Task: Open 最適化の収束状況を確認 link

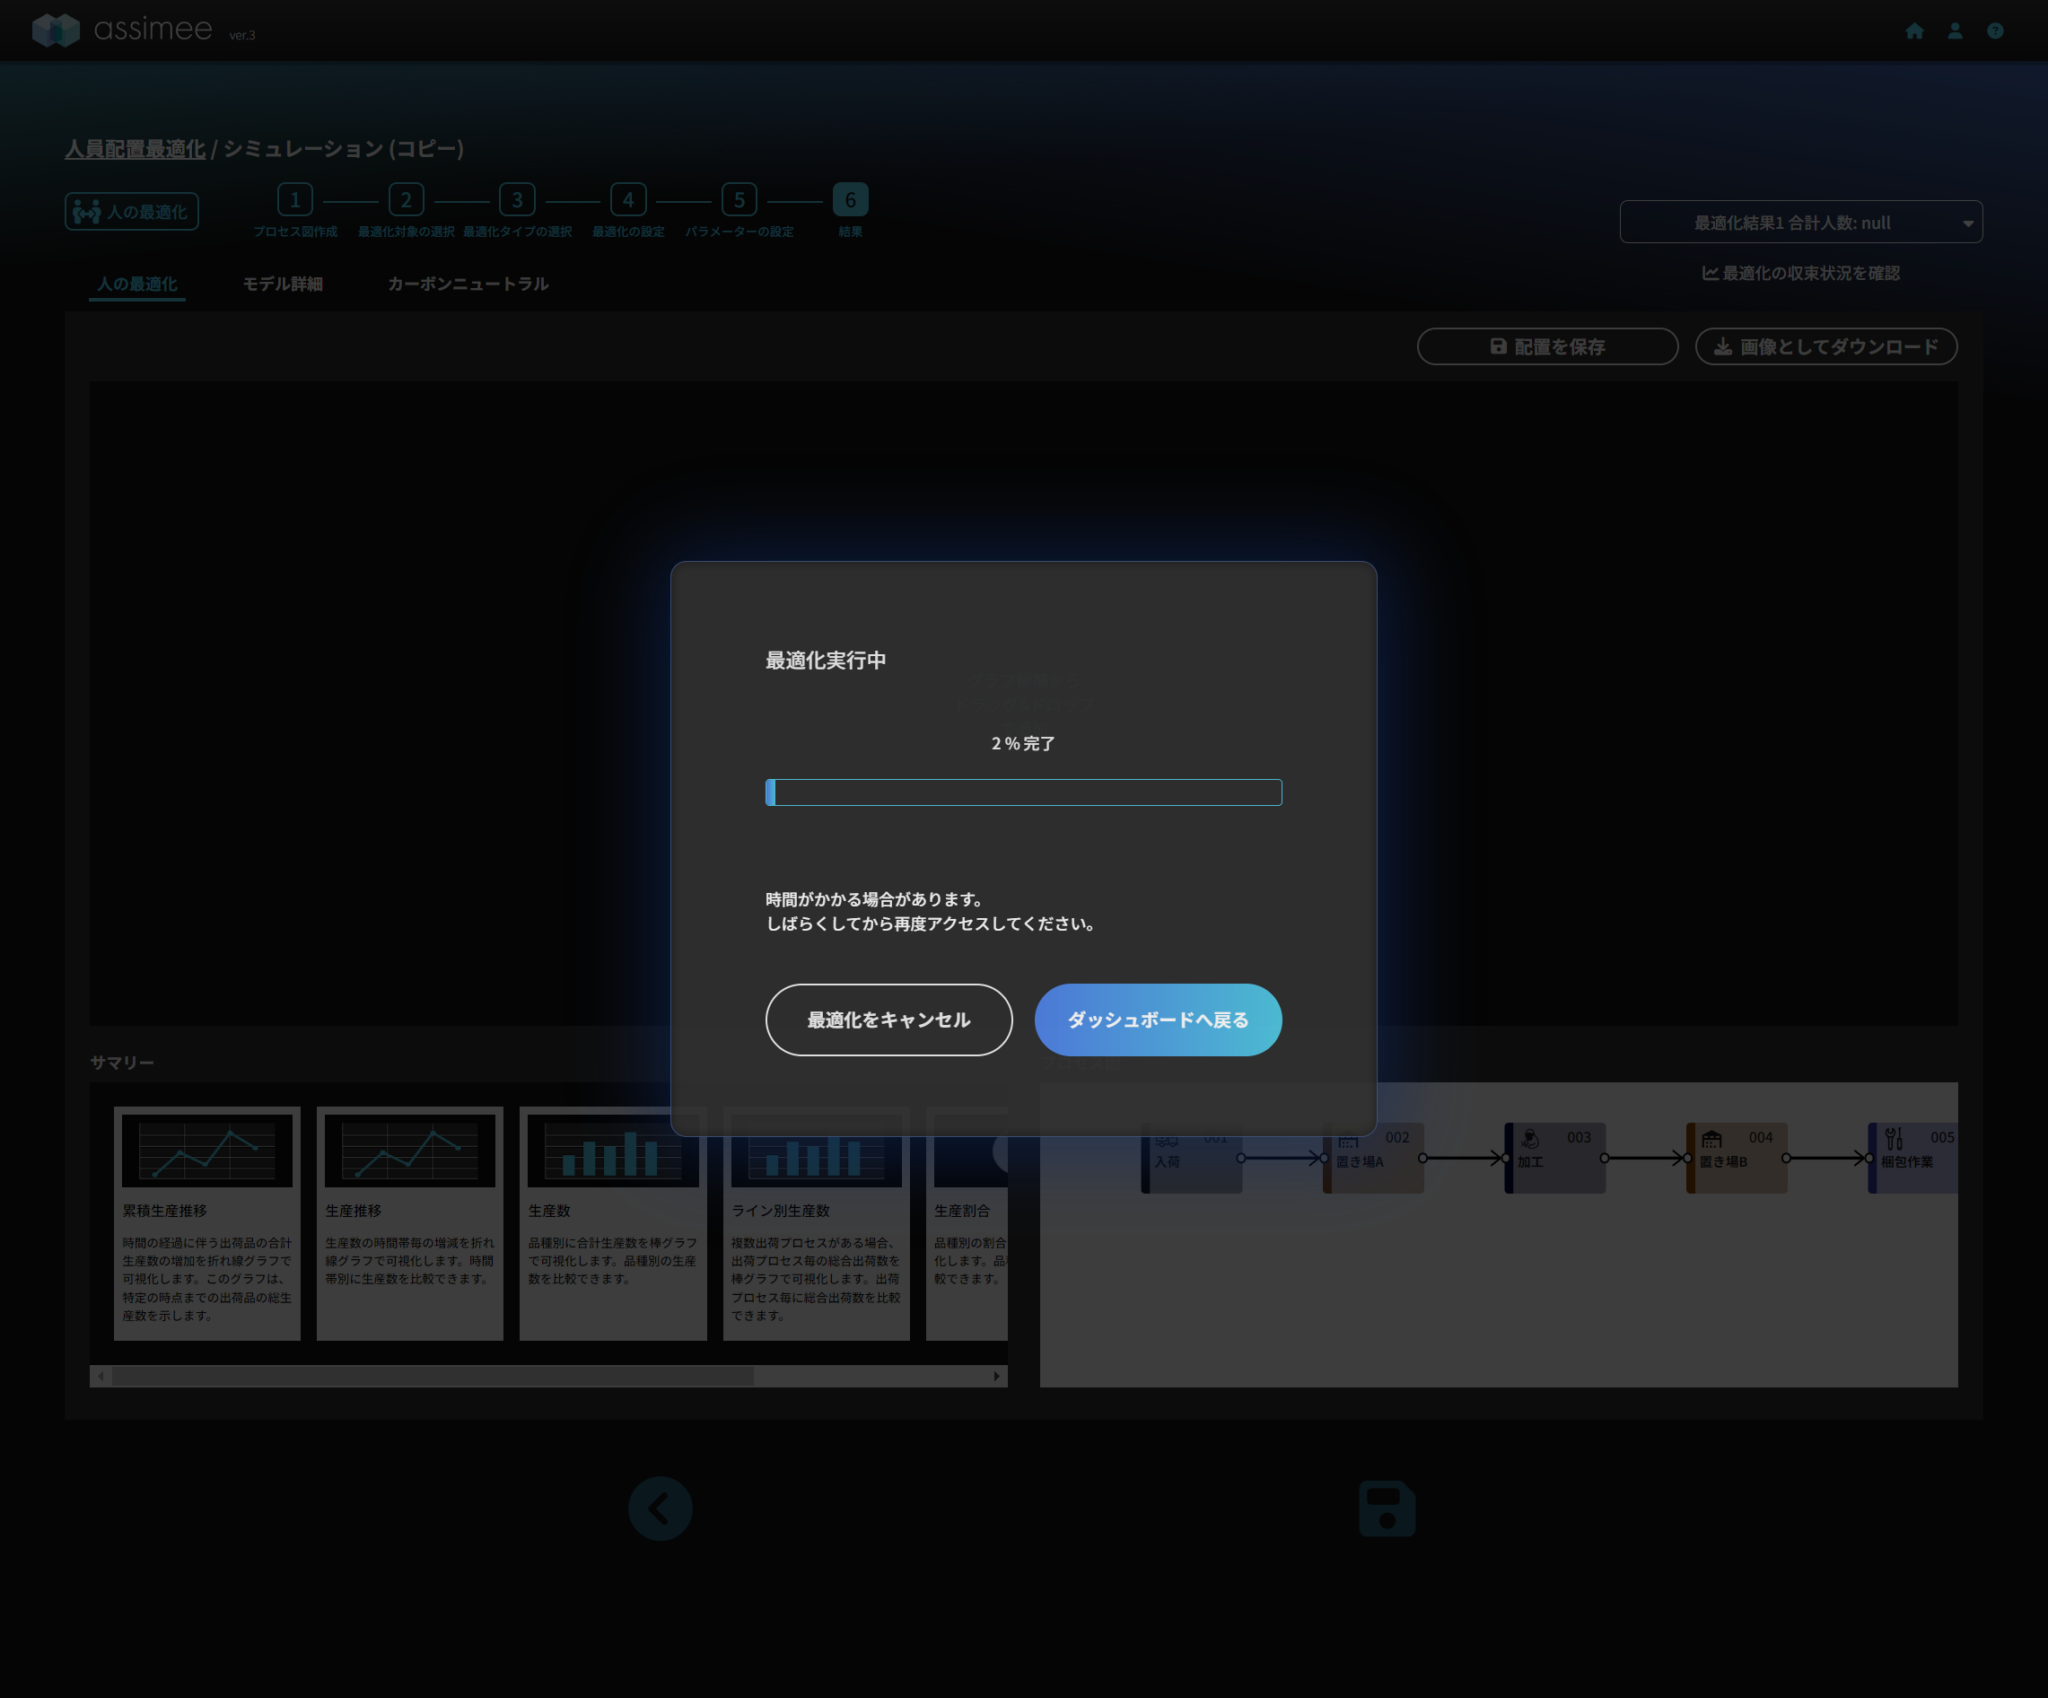Action: pos(1800,274)
